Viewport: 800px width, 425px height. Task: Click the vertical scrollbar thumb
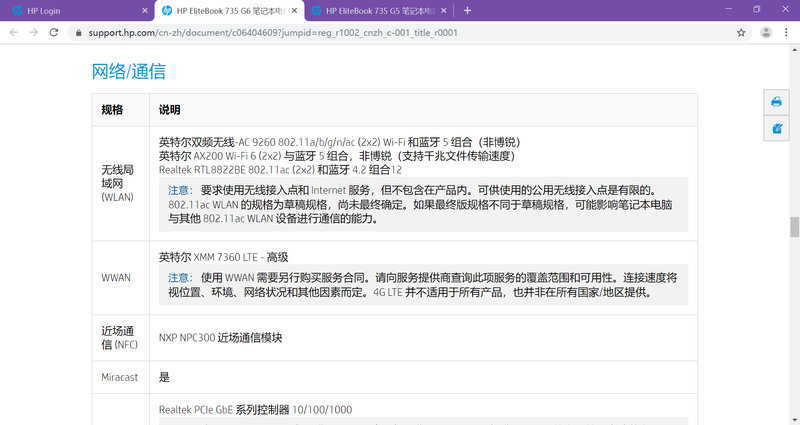point(794,226)
